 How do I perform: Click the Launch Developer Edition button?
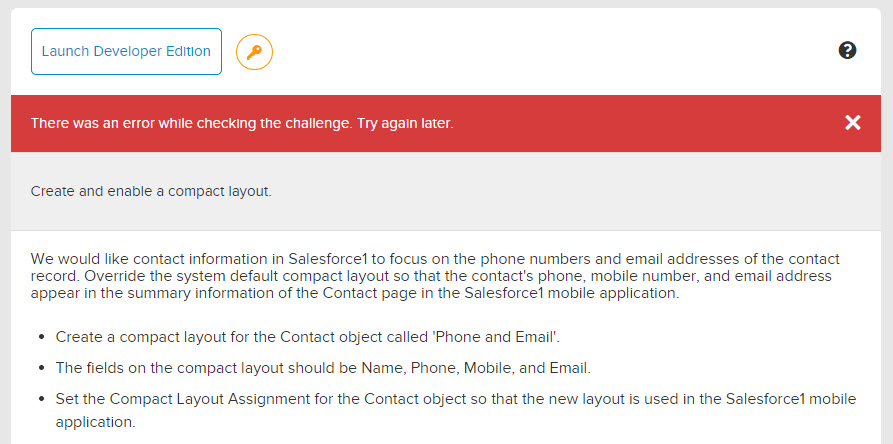[126, 52]
